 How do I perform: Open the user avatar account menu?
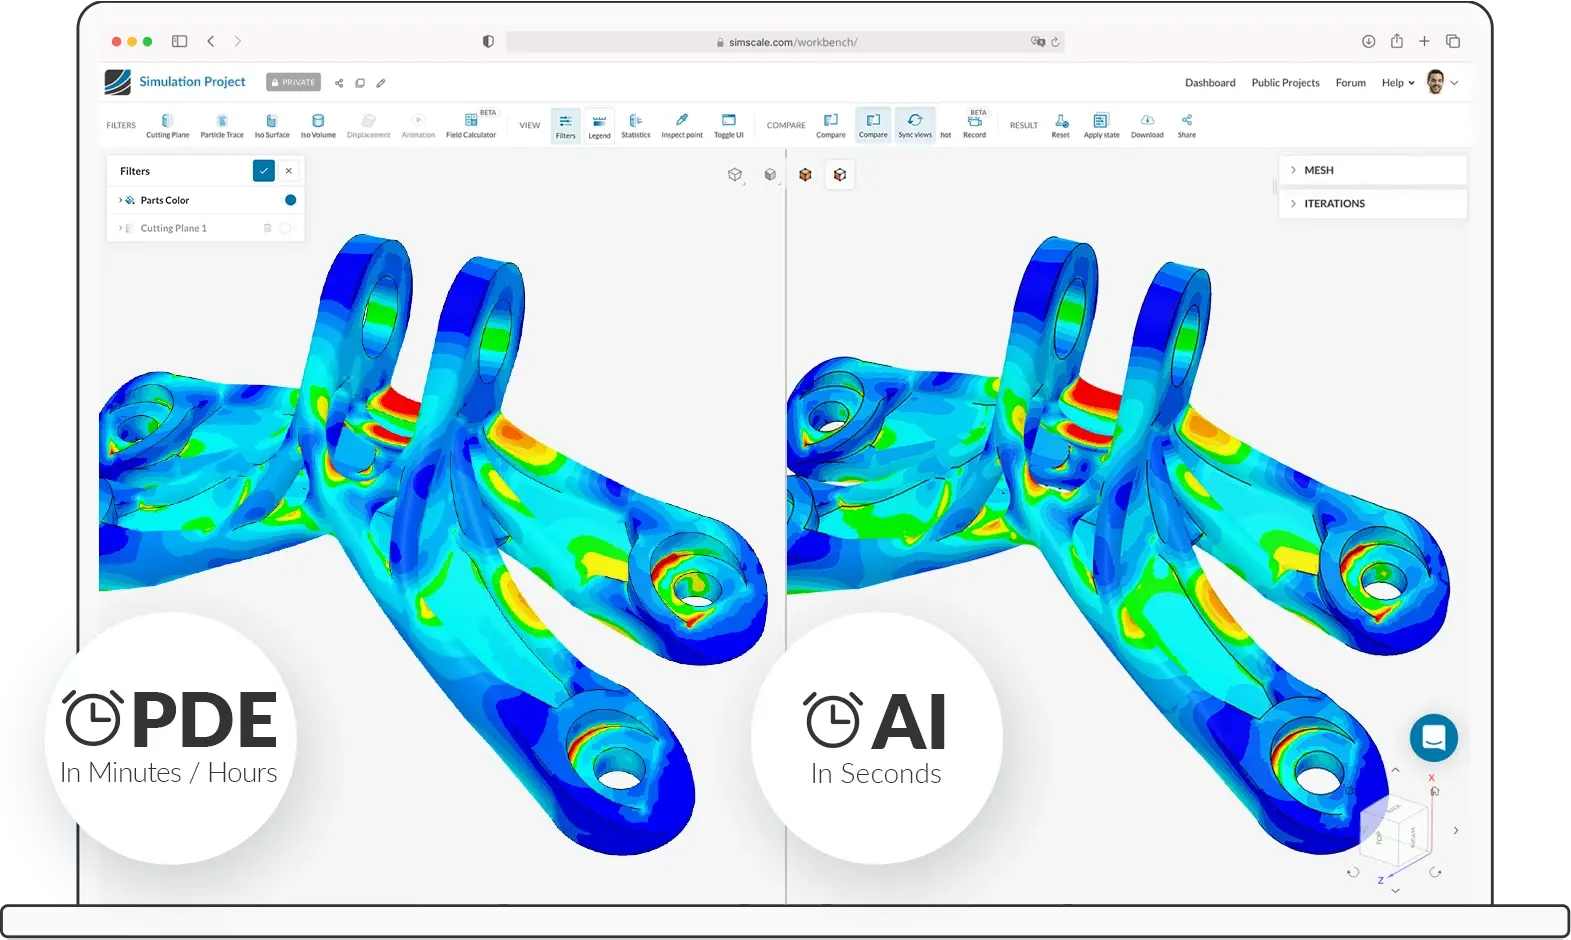1442,82
